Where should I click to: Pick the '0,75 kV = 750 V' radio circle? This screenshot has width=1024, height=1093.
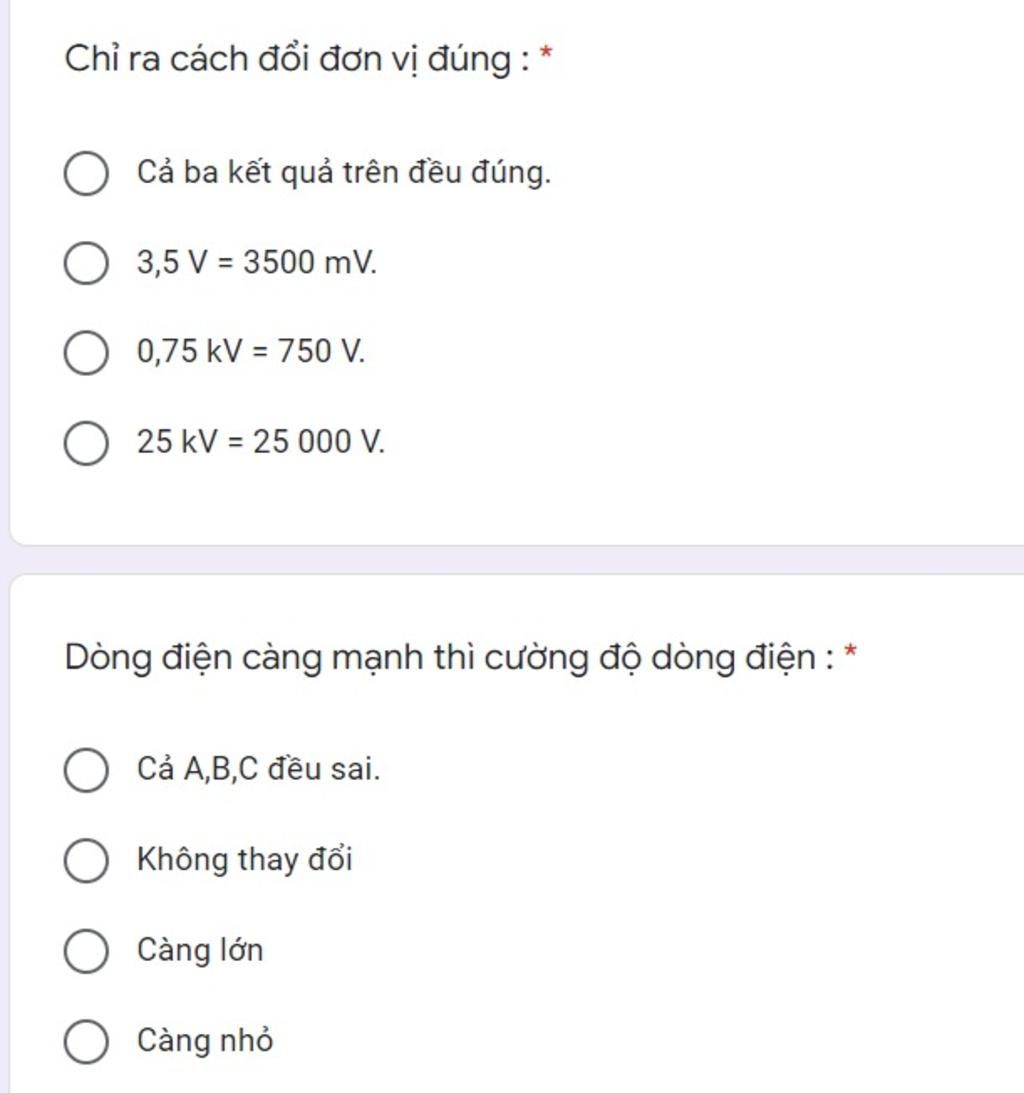click(86, 353)
